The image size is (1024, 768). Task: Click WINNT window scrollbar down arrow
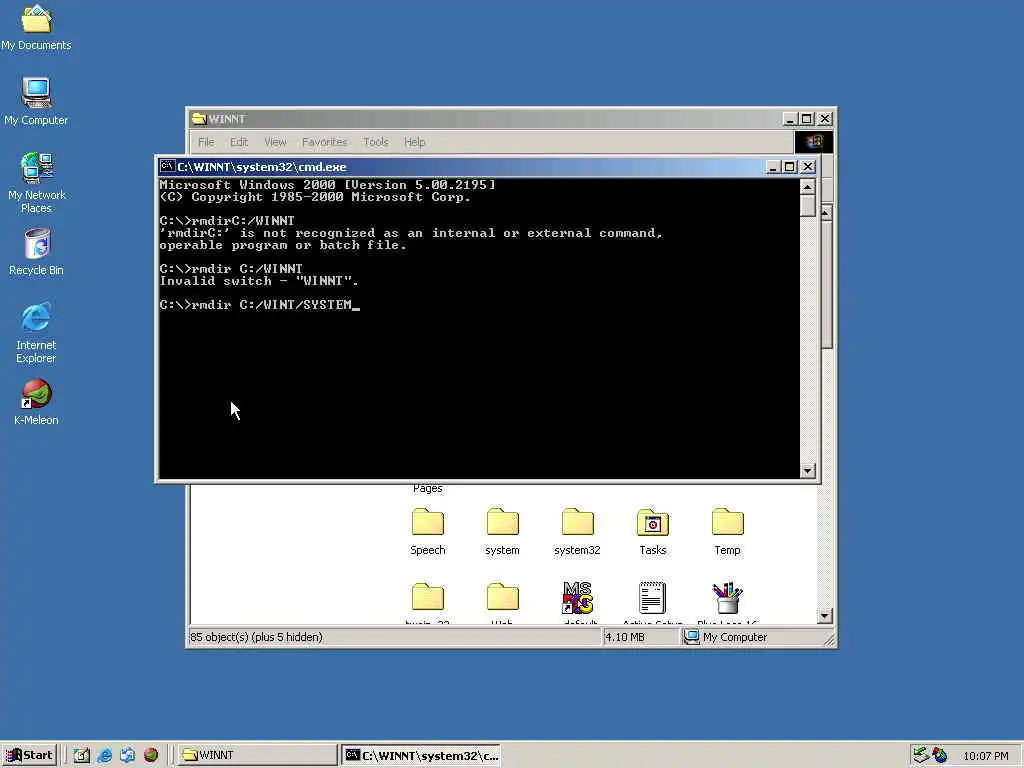click(825, 616)
